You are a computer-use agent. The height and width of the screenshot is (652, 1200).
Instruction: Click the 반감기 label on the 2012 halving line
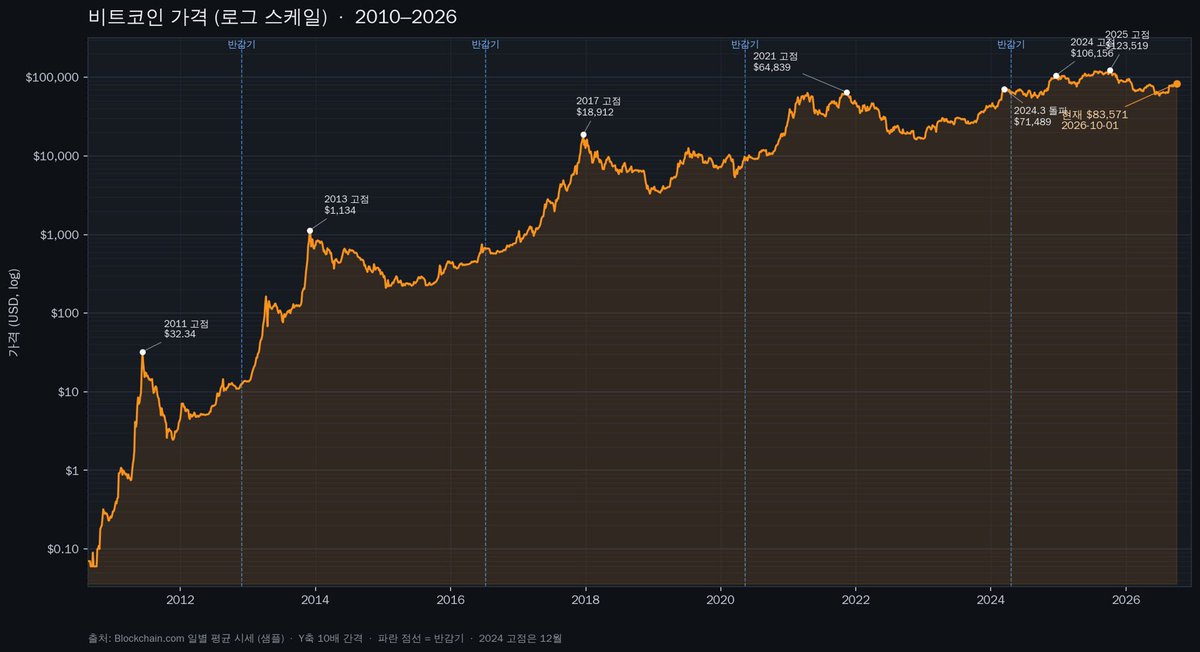tap(241, 44)
